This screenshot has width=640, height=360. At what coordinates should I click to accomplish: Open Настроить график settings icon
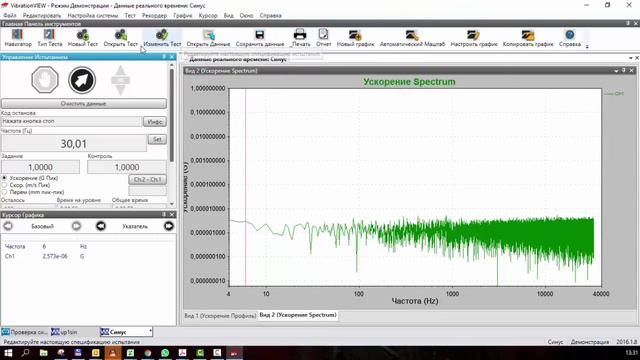coord(474,38)
